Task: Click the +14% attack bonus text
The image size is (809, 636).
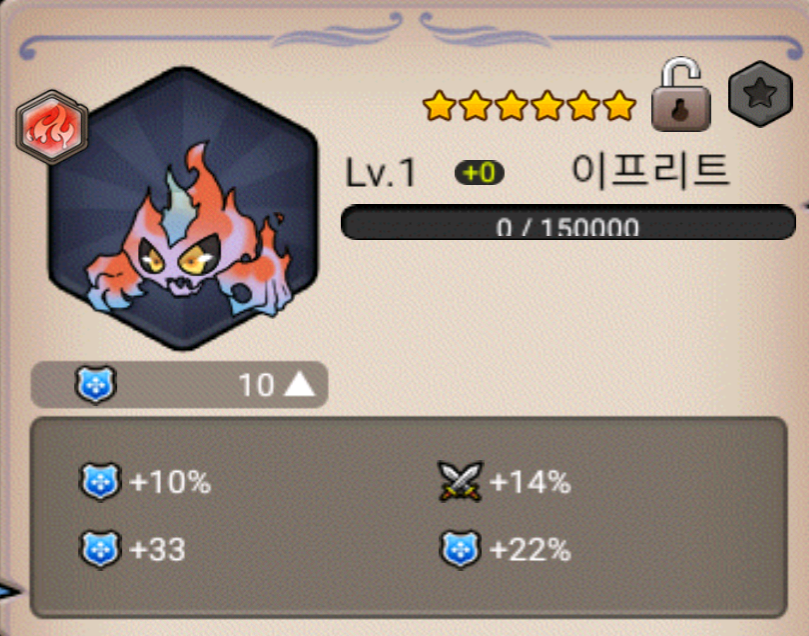Action: (x=530, y=482)
